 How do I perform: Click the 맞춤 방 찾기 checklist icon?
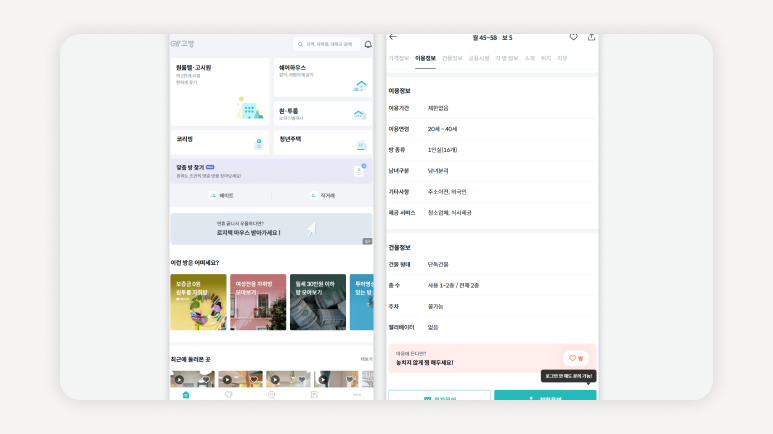point(359,171)
